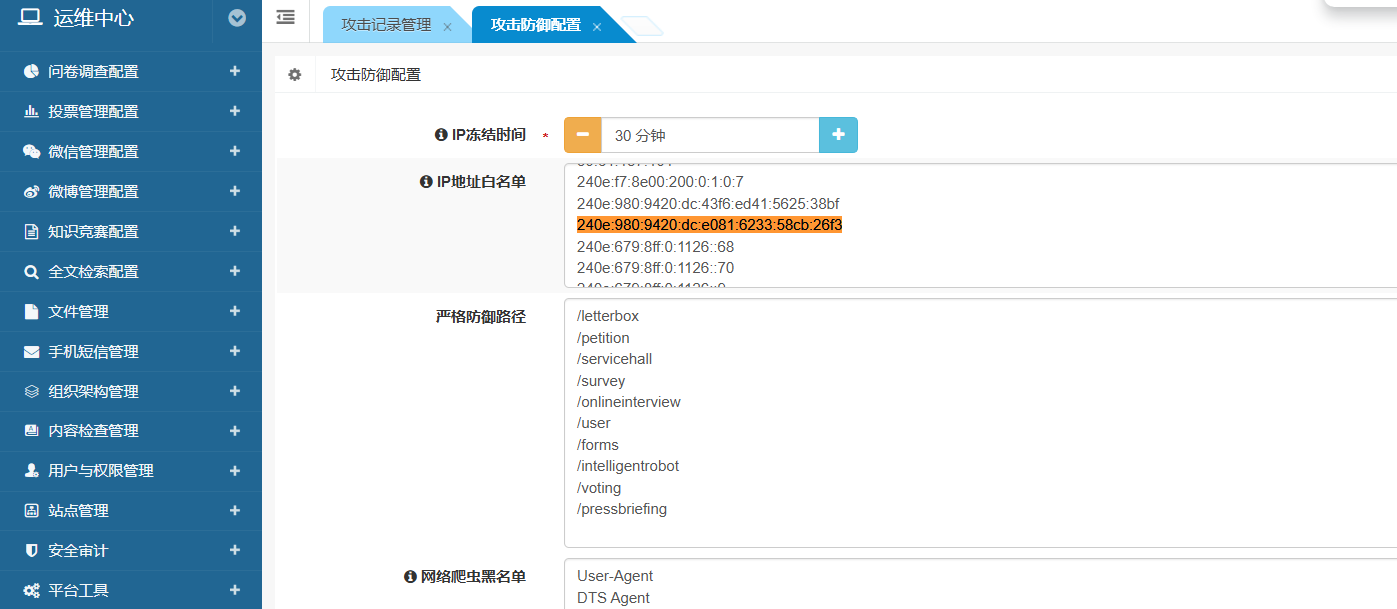The width and height of the screenshot is (1397, 609).
Task: Click the /letterbox line in 严格防御路径
Action: 608,316
